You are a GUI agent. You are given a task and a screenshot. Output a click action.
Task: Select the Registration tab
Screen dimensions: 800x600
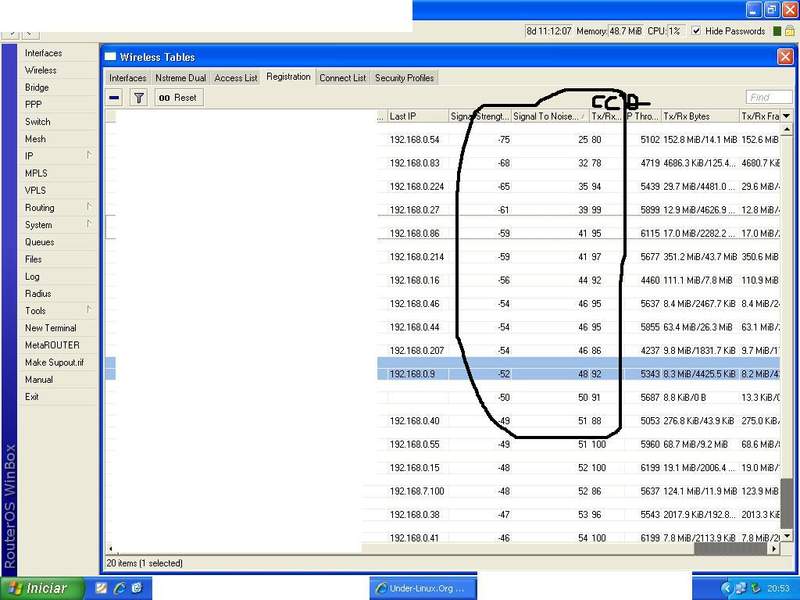[288, 77]
